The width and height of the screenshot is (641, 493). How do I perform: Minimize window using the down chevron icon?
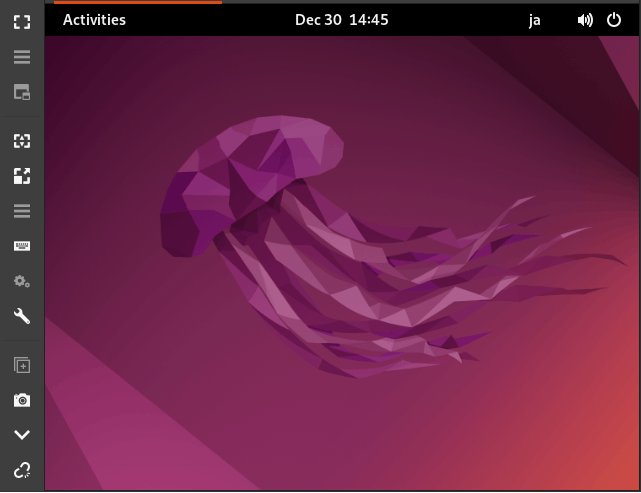pyautogui.click(x=22, y=435)
